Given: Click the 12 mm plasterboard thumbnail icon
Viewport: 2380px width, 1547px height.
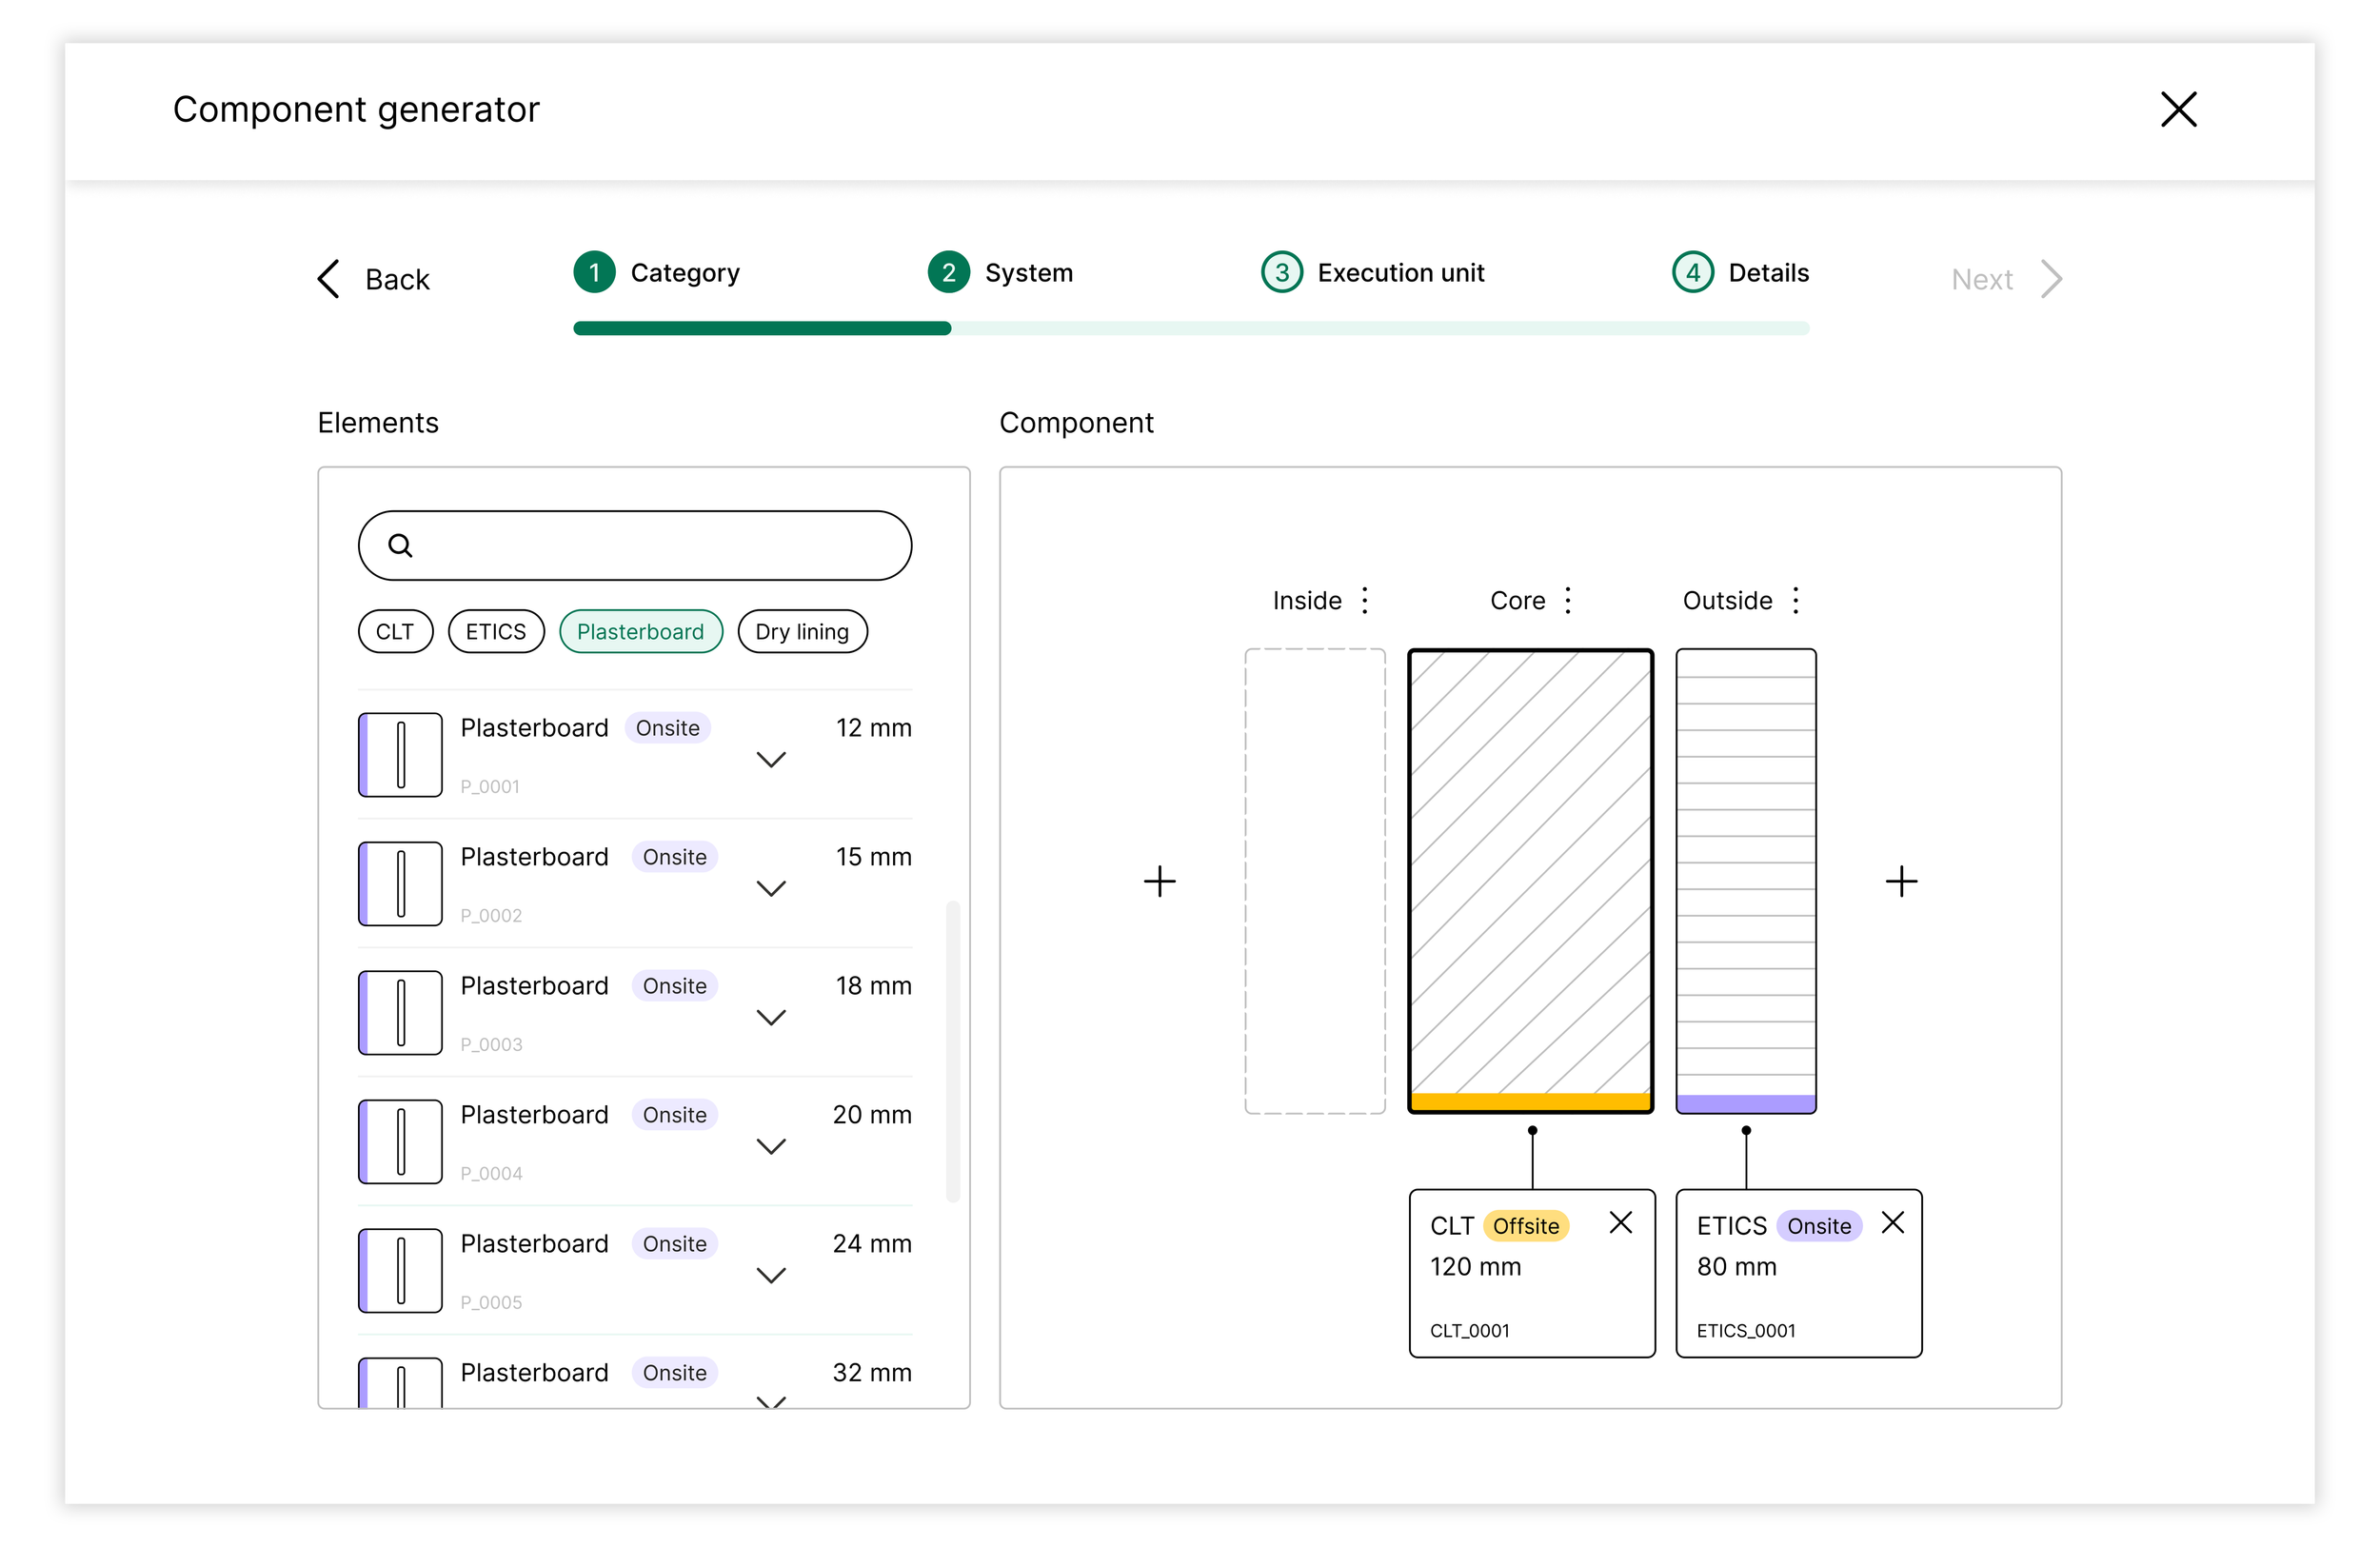Looking at the screenshot, I should 400,755.
